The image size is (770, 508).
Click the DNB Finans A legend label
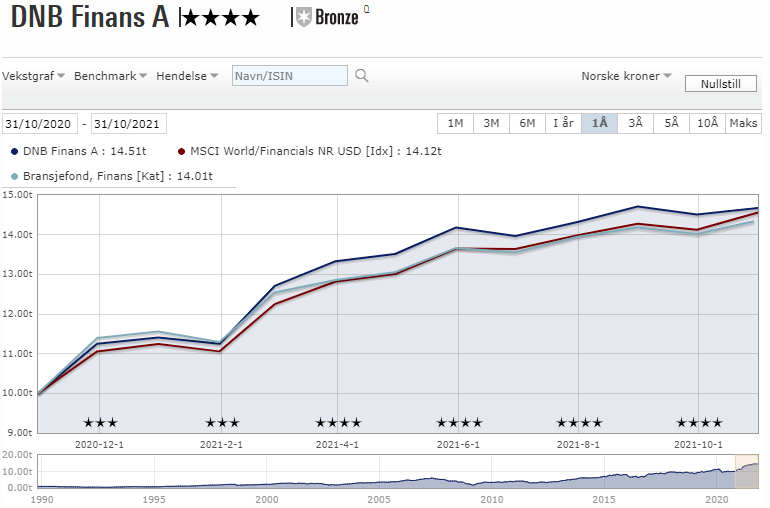84,151
